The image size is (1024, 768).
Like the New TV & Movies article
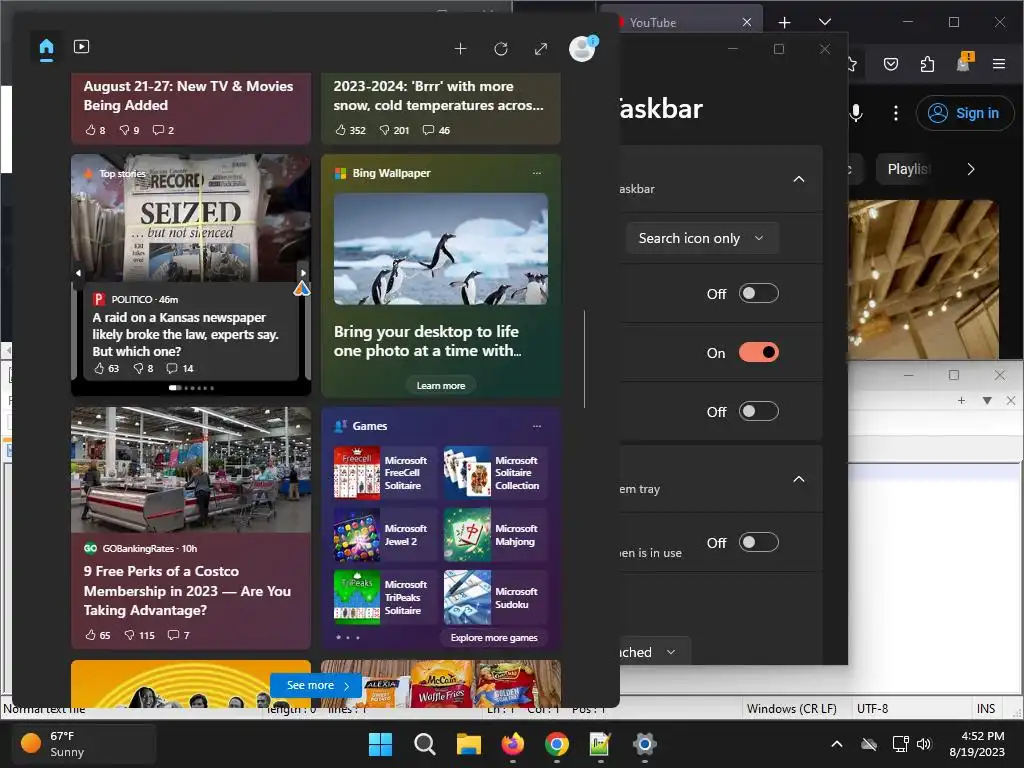tap(95, 130)
